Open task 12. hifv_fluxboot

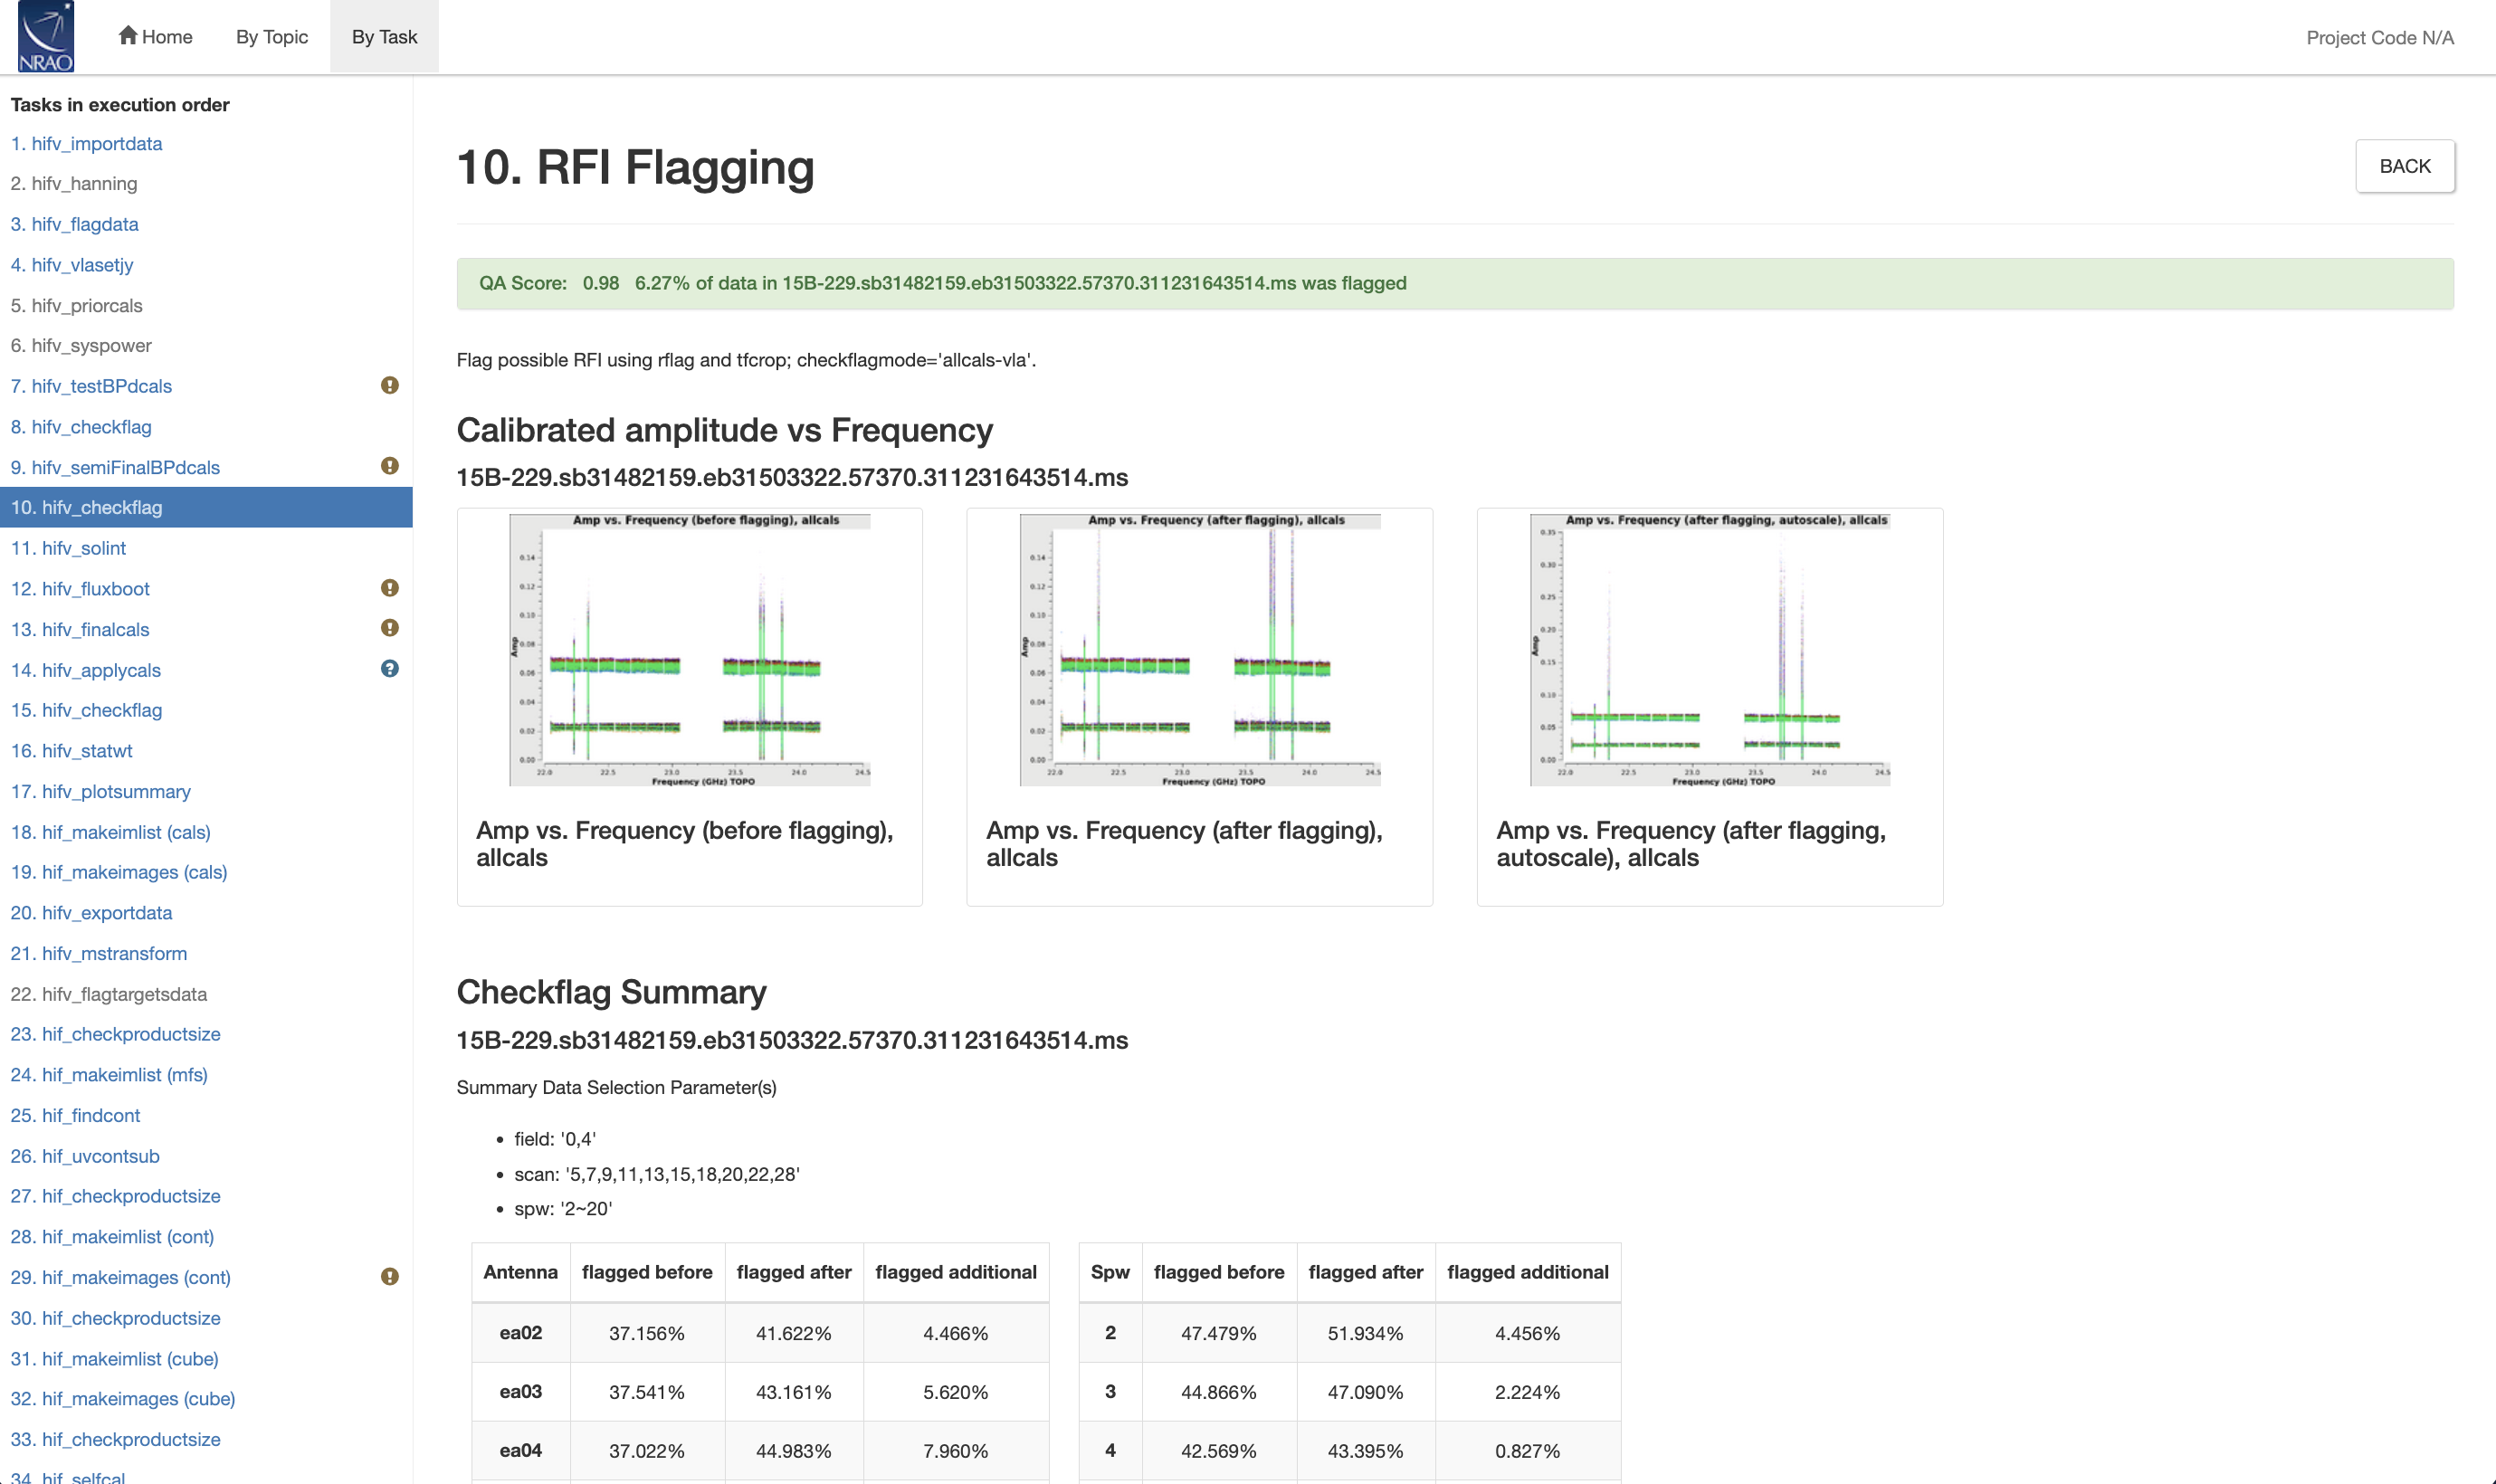80,590
